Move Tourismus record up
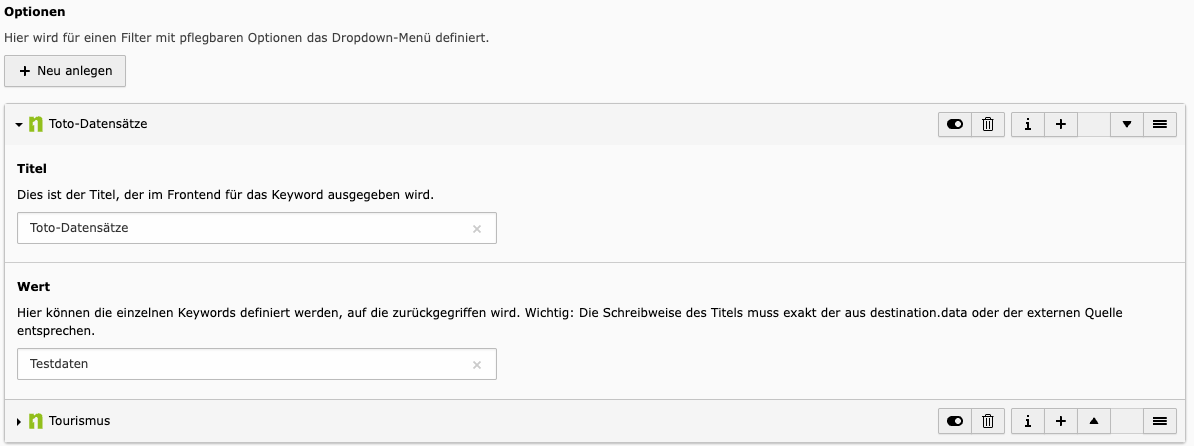The height and width of the screenshot is (446, 1194). coord(1094,422)
